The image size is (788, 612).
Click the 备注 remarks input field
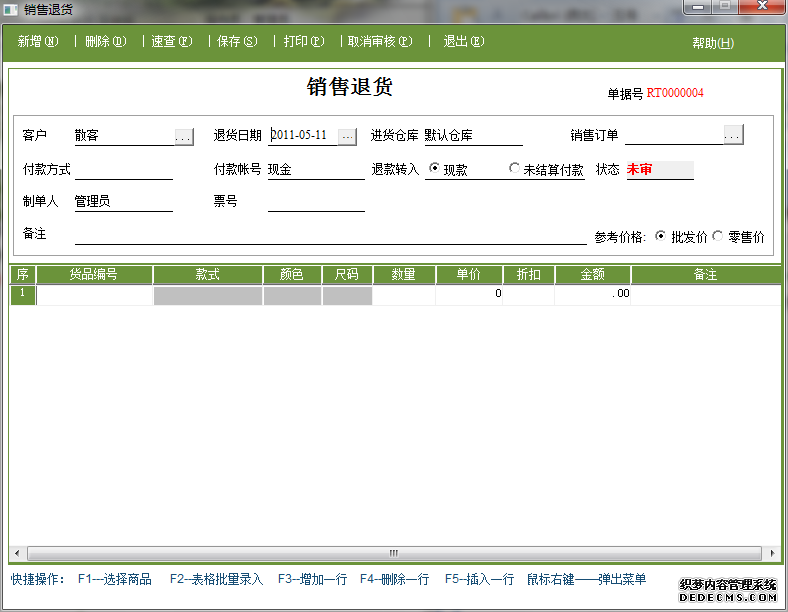(330, 235)
